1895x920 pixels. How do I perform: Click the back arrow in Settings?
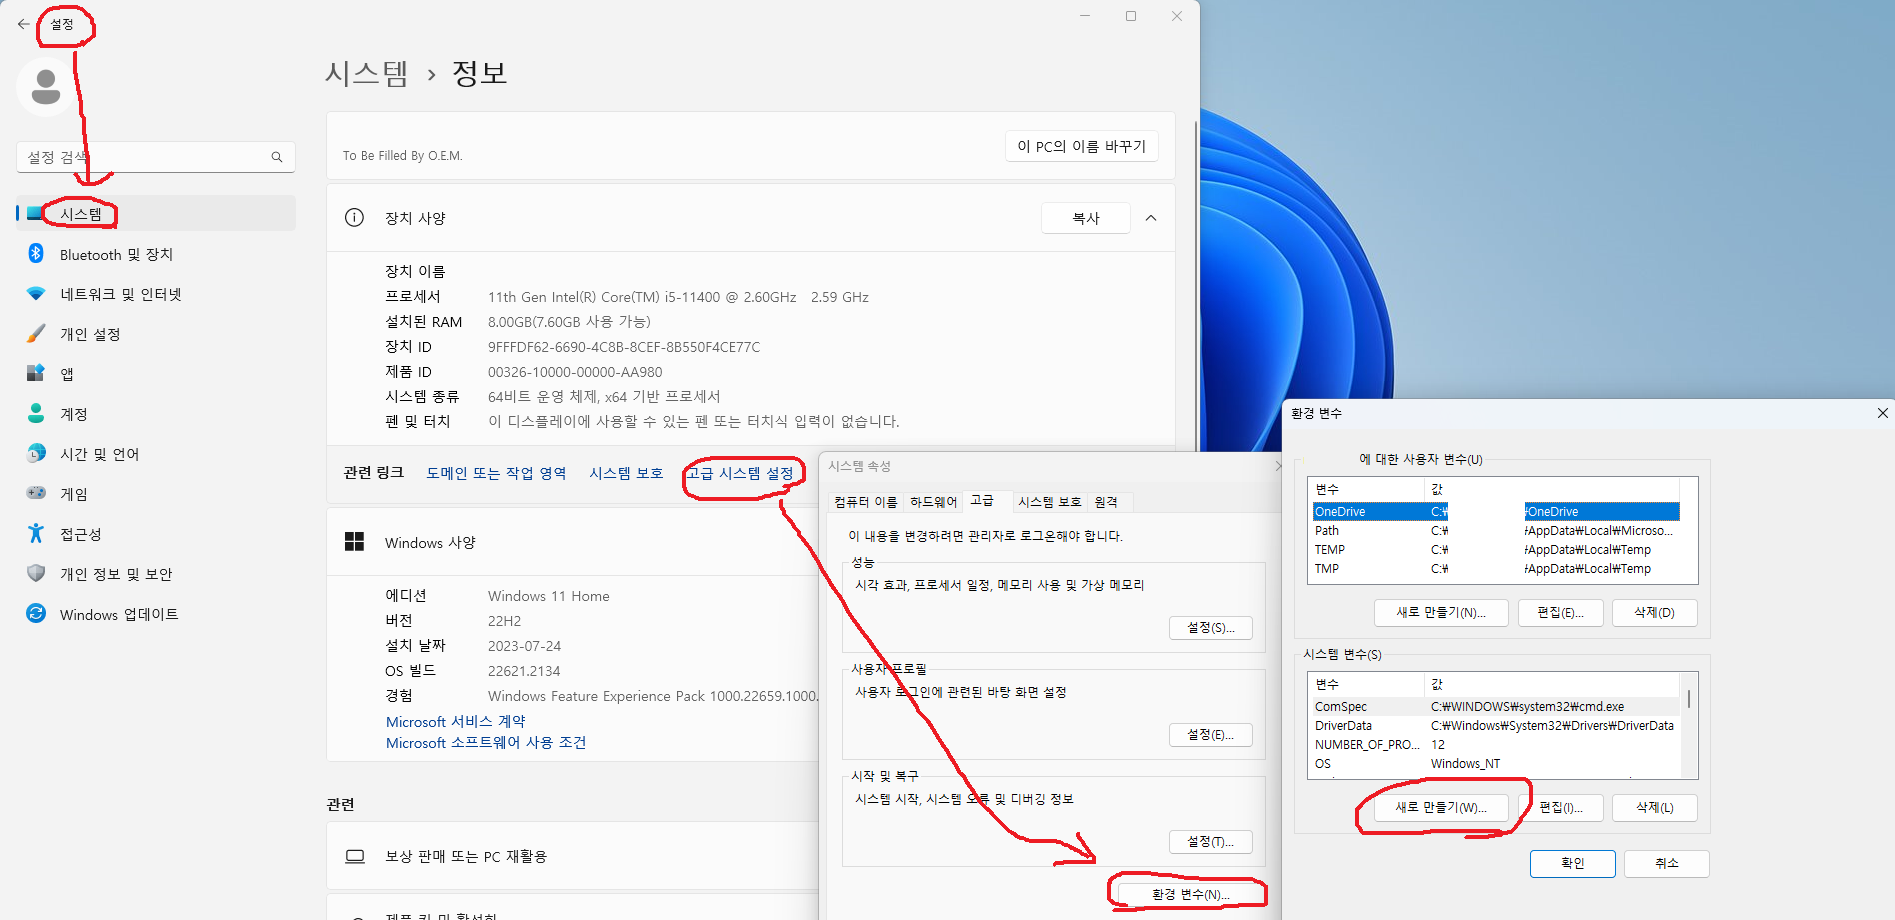pyautogui.click(x=23, y=24)
